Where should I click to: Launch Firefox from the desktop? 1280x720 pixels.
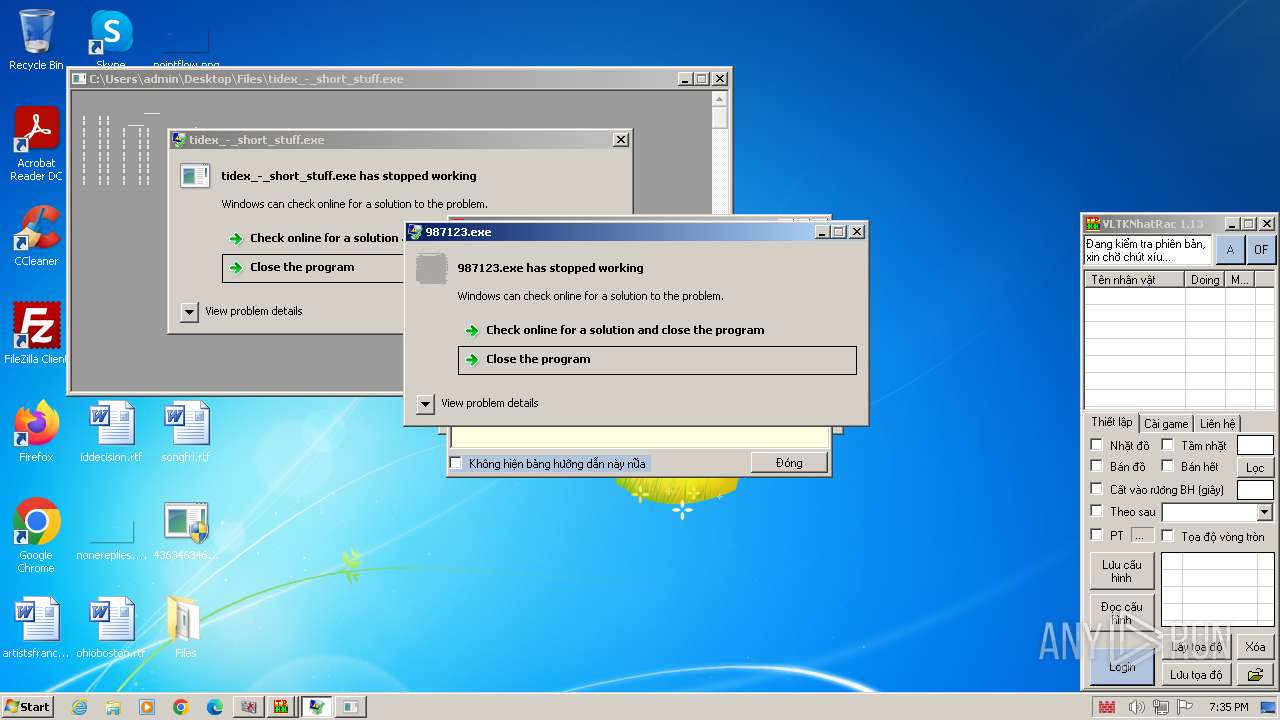pyautogui.click(x=36, y=432)
